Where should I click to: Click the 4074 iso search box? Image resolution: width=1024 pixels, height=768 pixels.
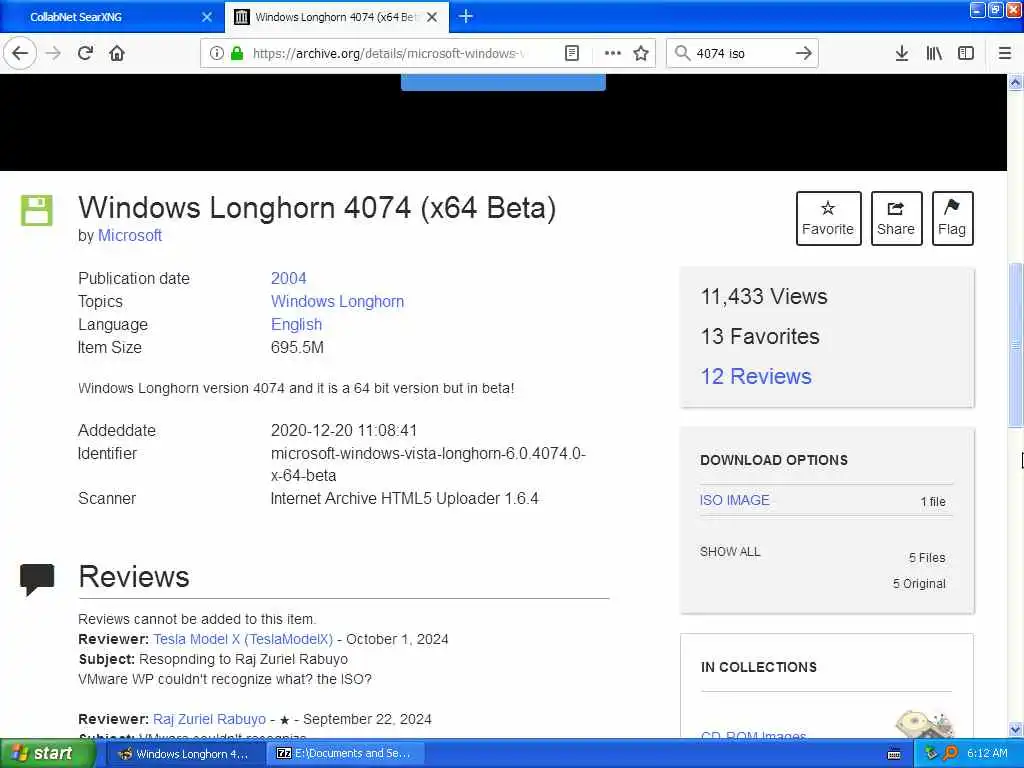741,53
